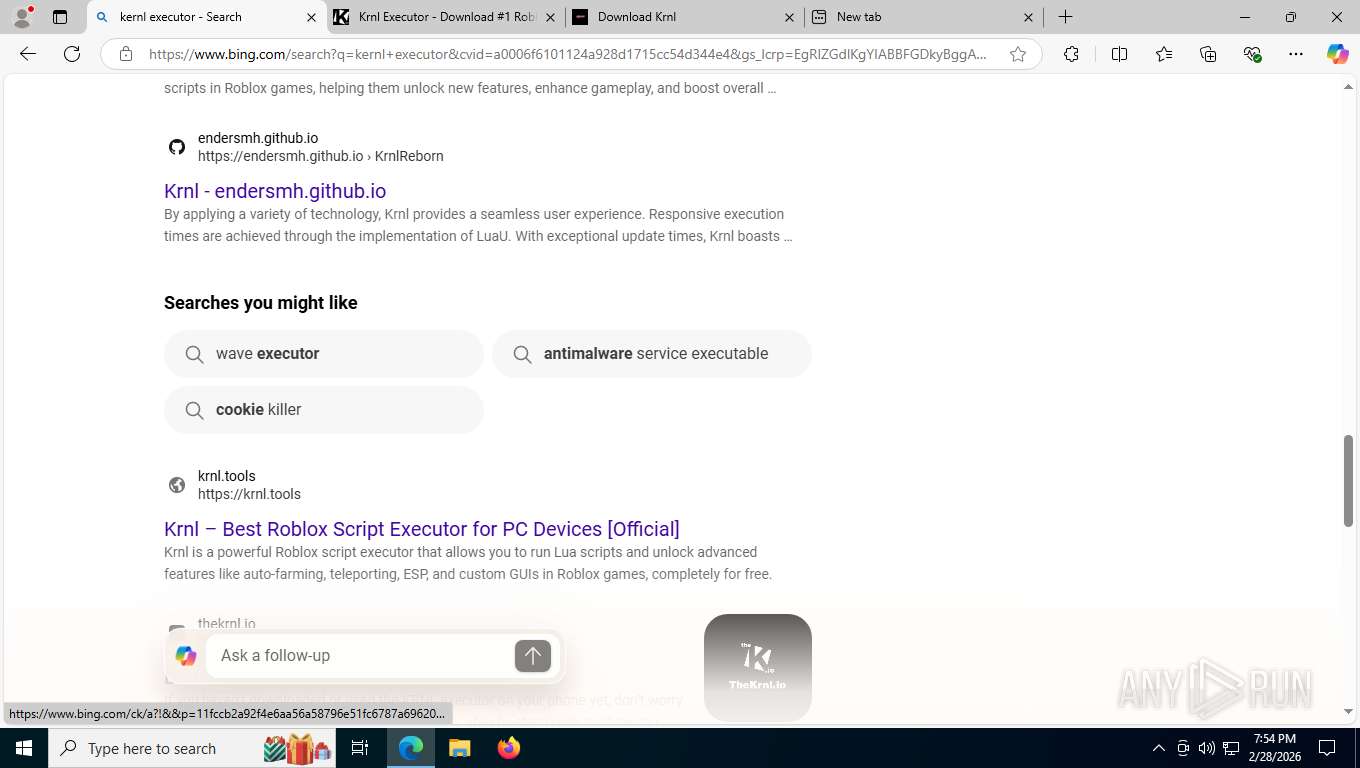The width and height of the screenshot is (1360, 768).
Task: Open Settings and more ellipsis menu
Action: click(1296, 54)
